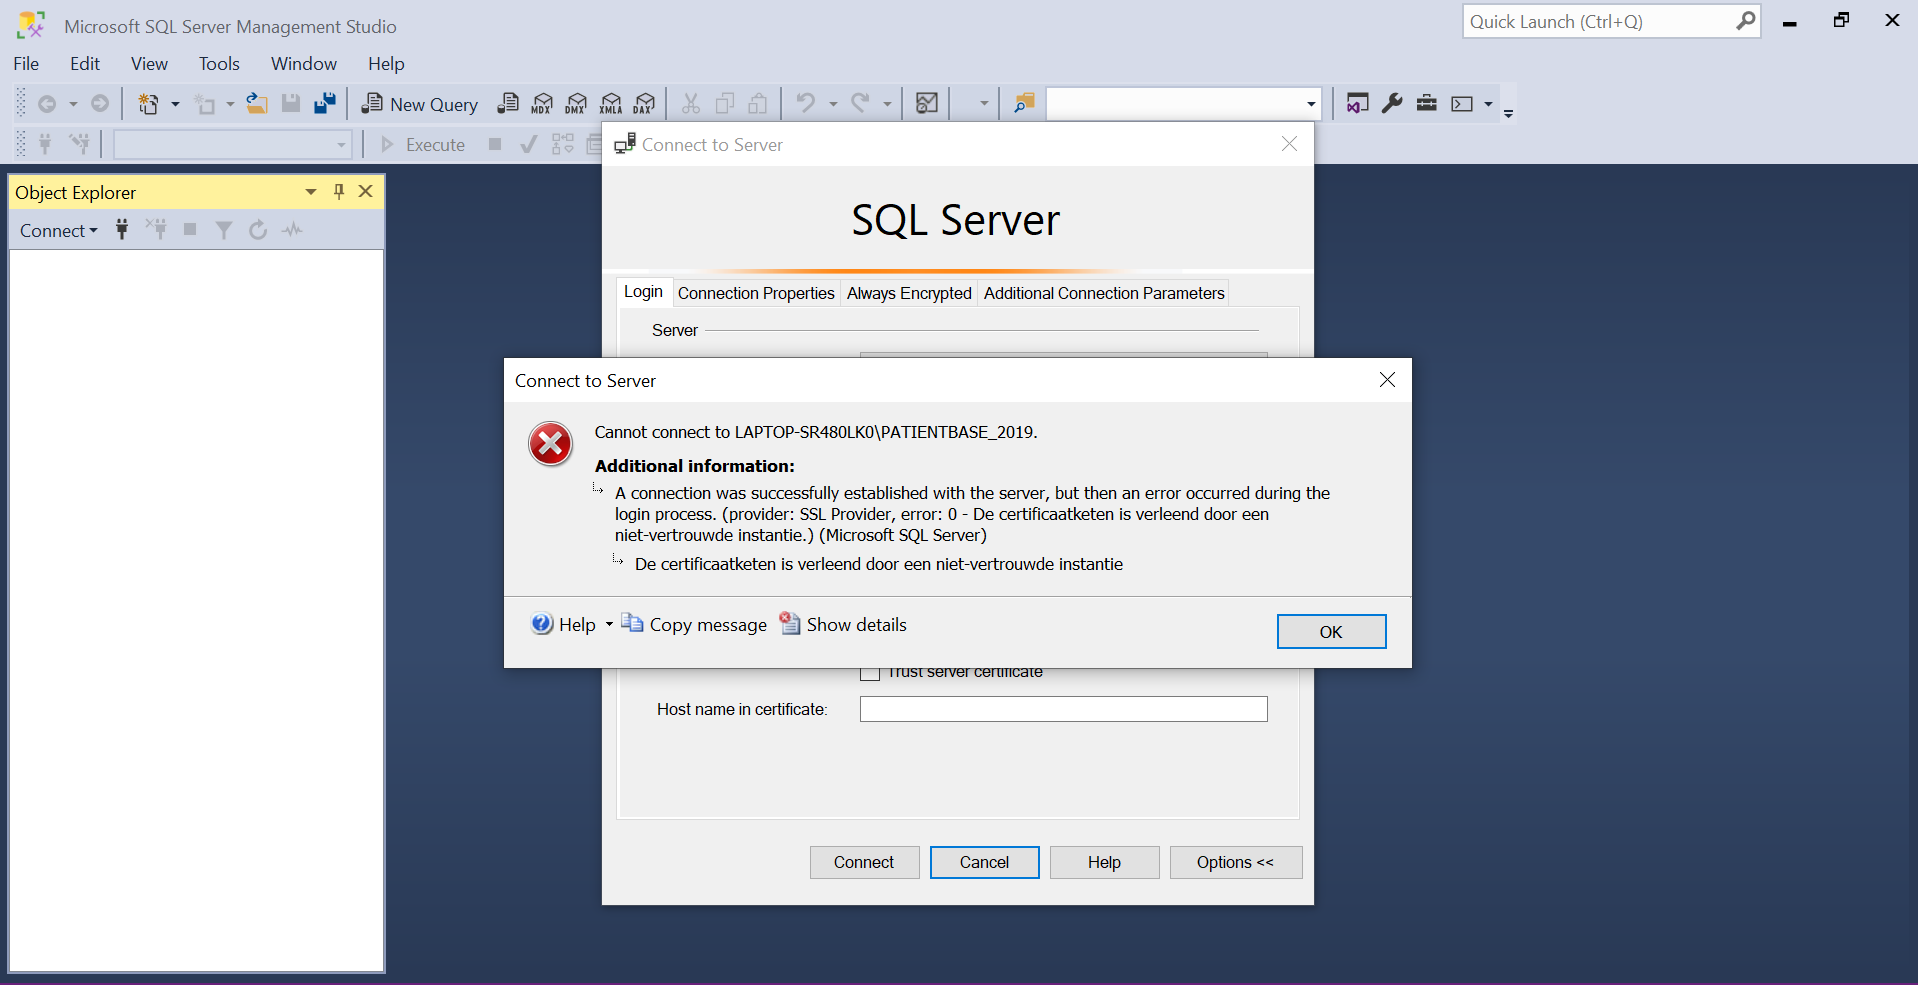Open the Help menu in menu bar

(x=386, y=64)
